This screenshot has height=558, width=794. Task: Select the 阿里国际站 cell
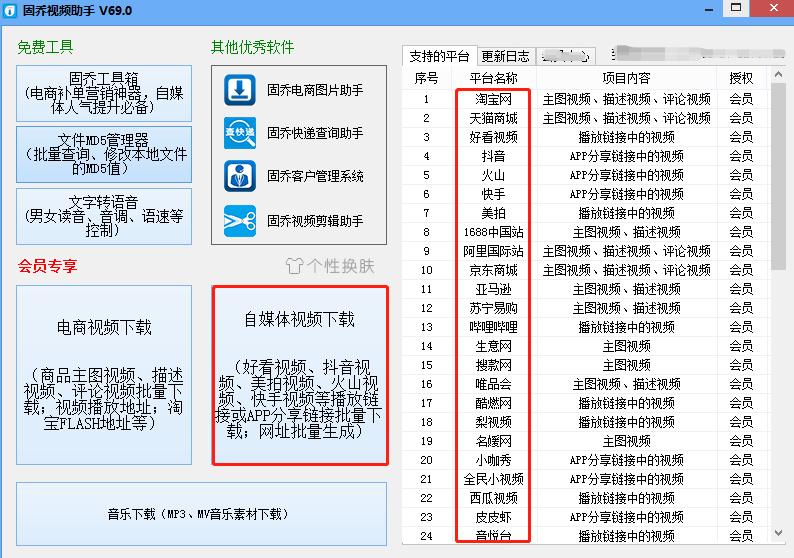[493, 251]
